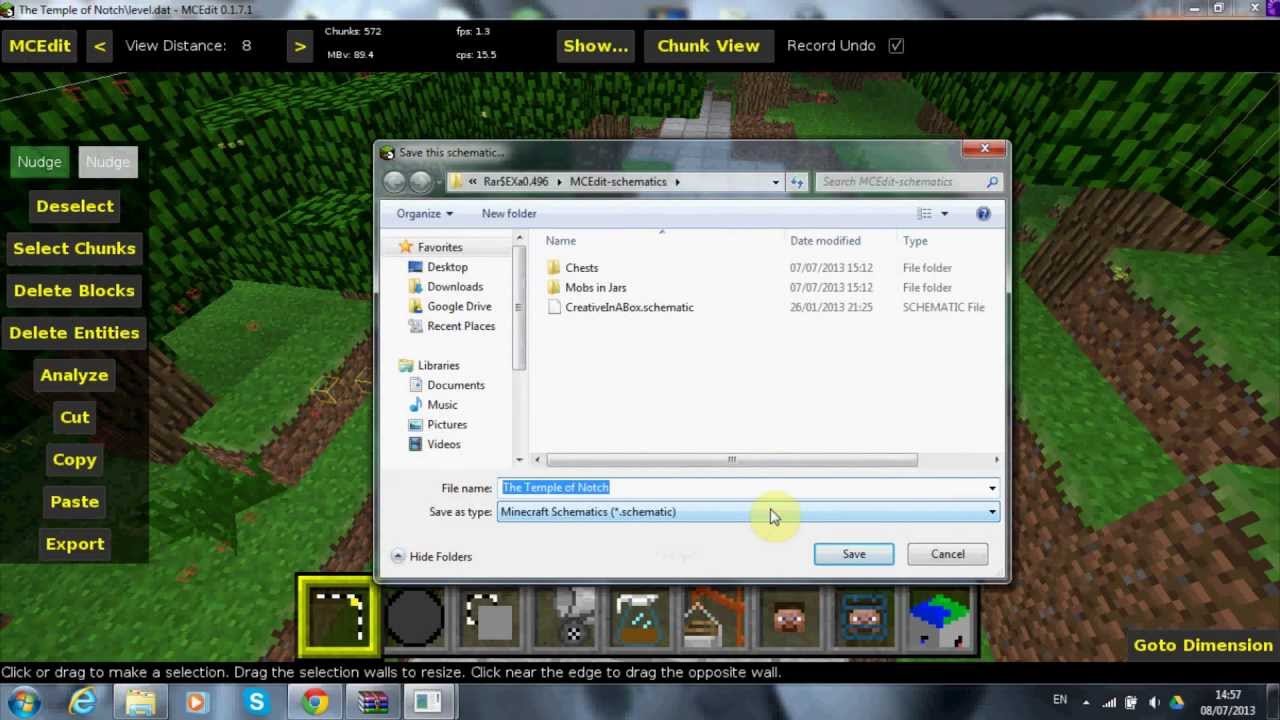Click the Deselect button

coord(75,206)
